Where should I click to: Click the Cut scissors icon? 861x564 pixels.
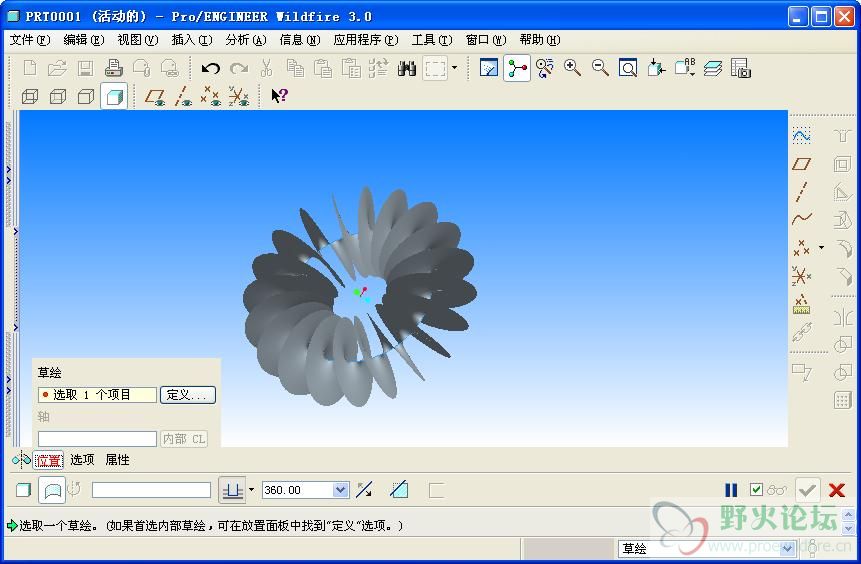266,68
